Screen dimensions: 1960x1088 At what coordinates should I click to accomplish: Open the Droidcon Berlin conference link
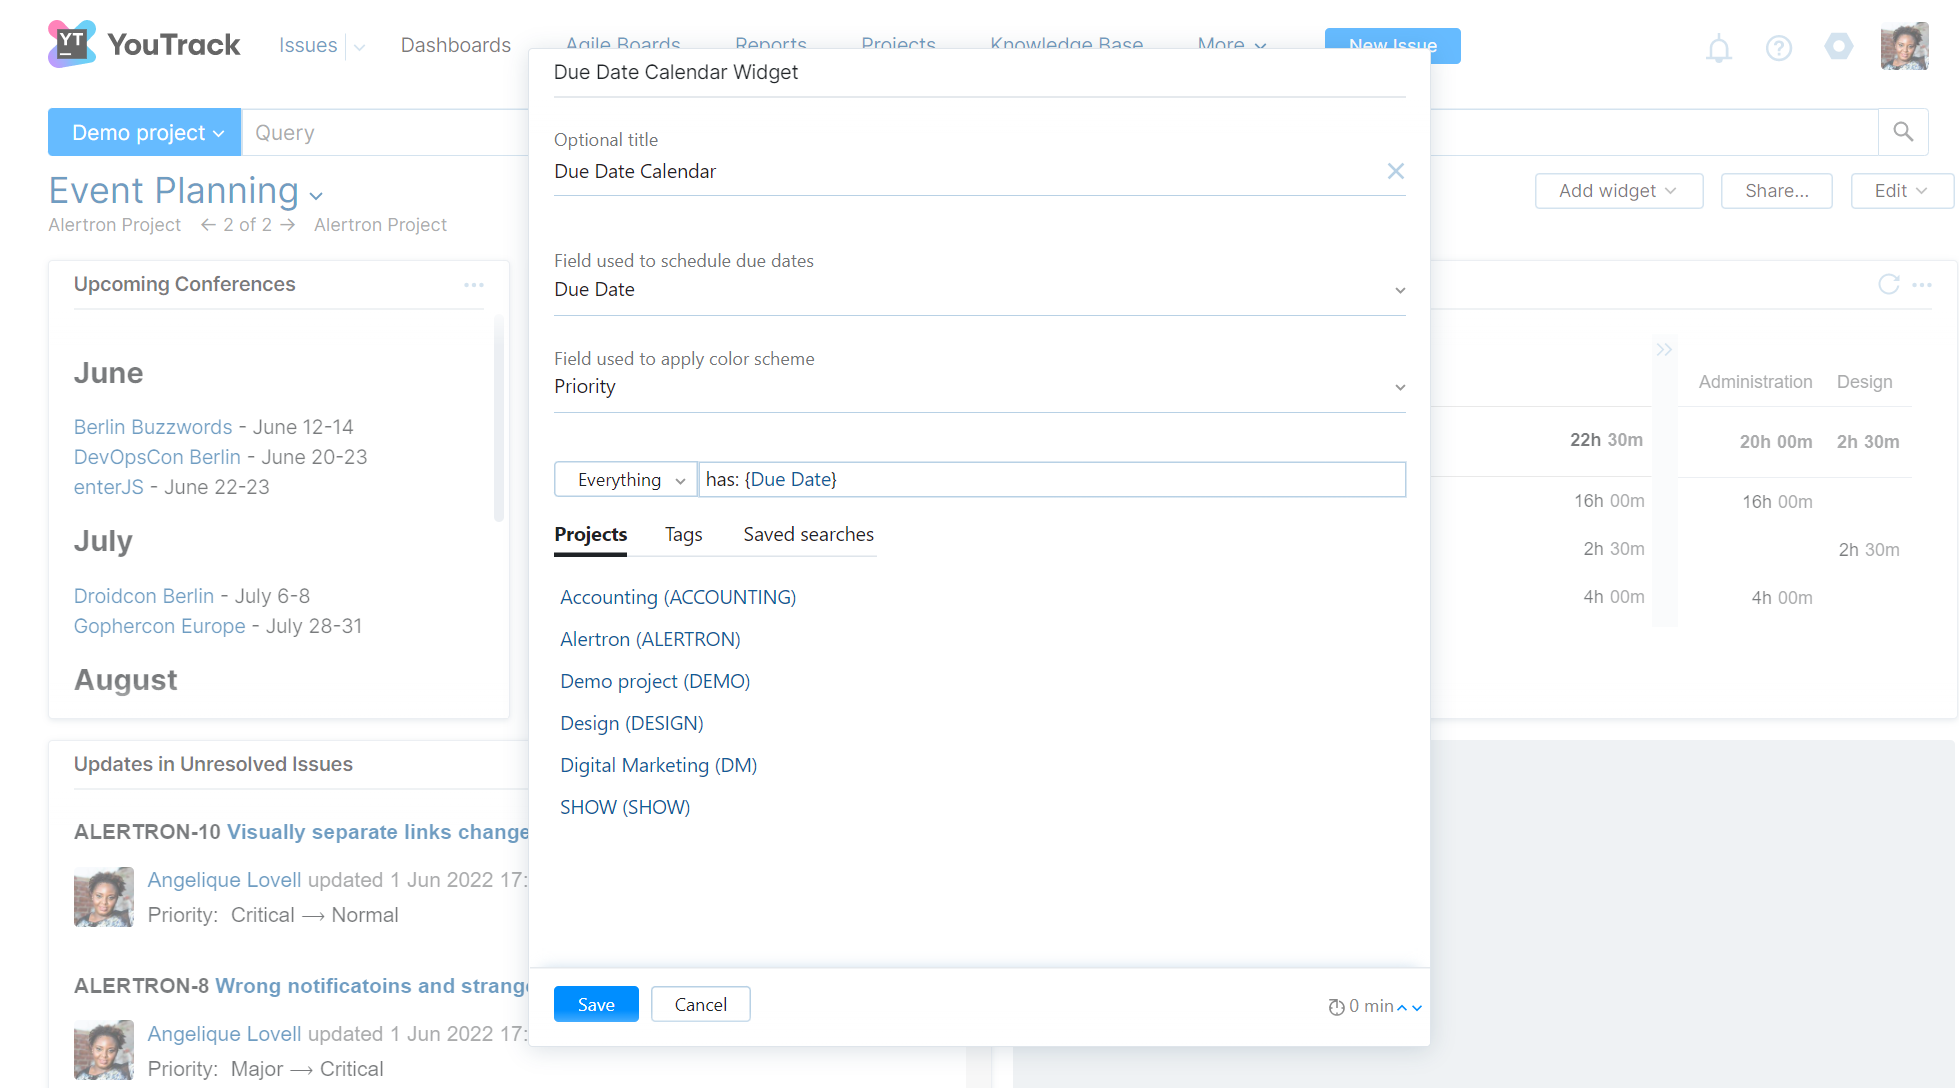pos(144,595)
